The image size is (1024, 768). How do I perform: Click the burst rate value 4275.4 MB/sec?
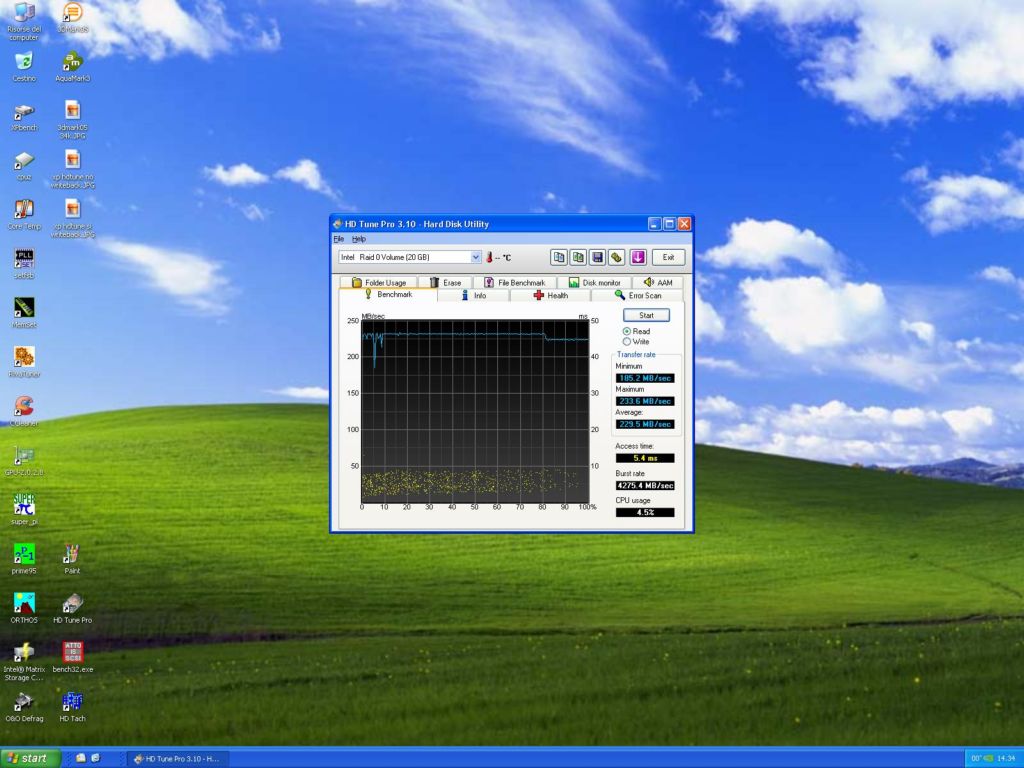pyautogui.click(x=645, y=486)
